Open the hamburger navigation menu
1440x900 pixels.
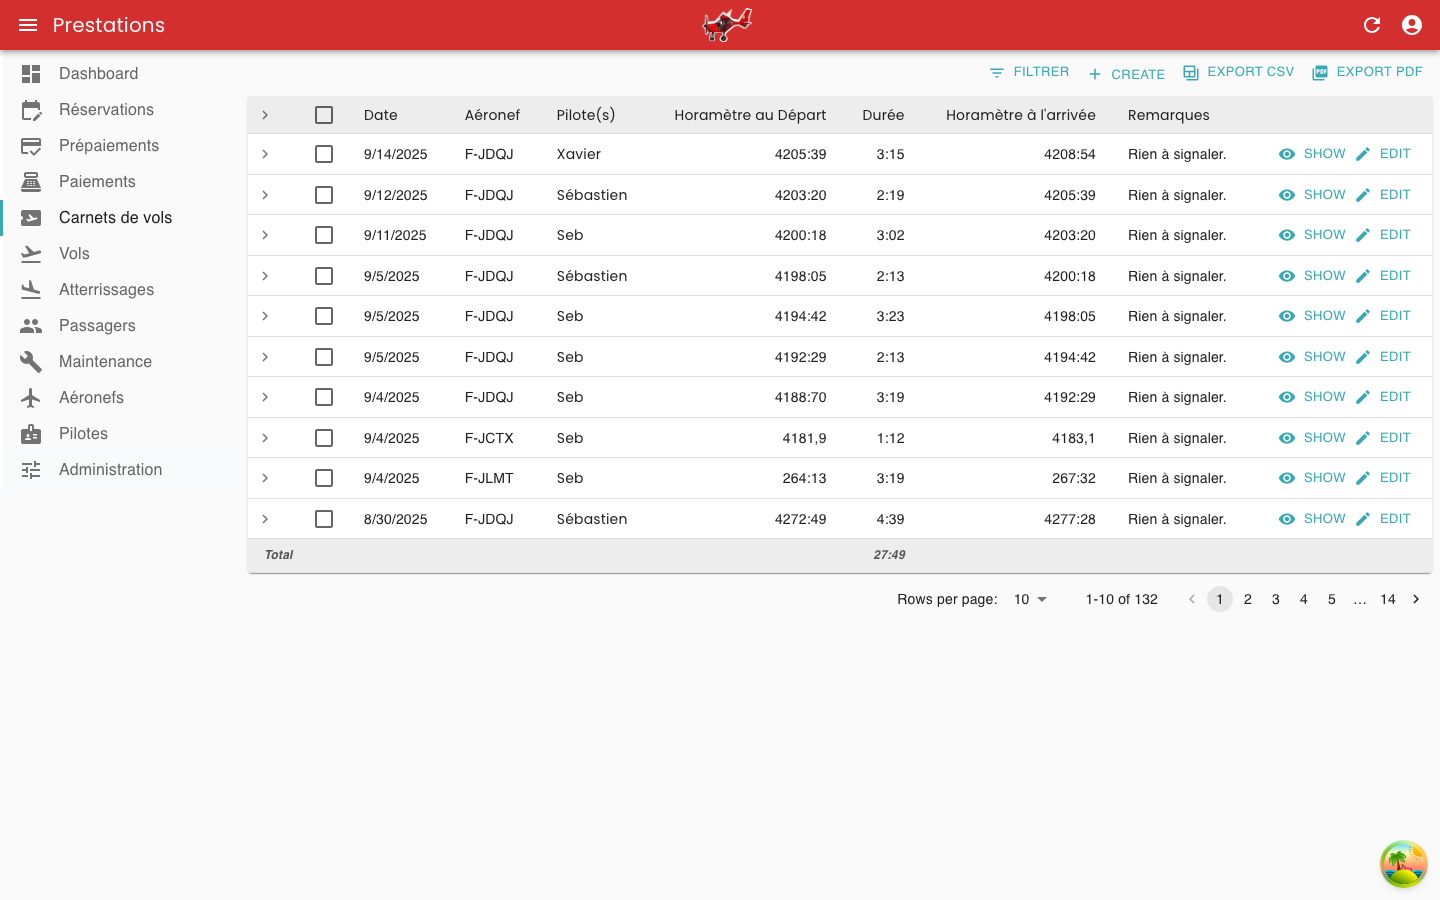28,25
